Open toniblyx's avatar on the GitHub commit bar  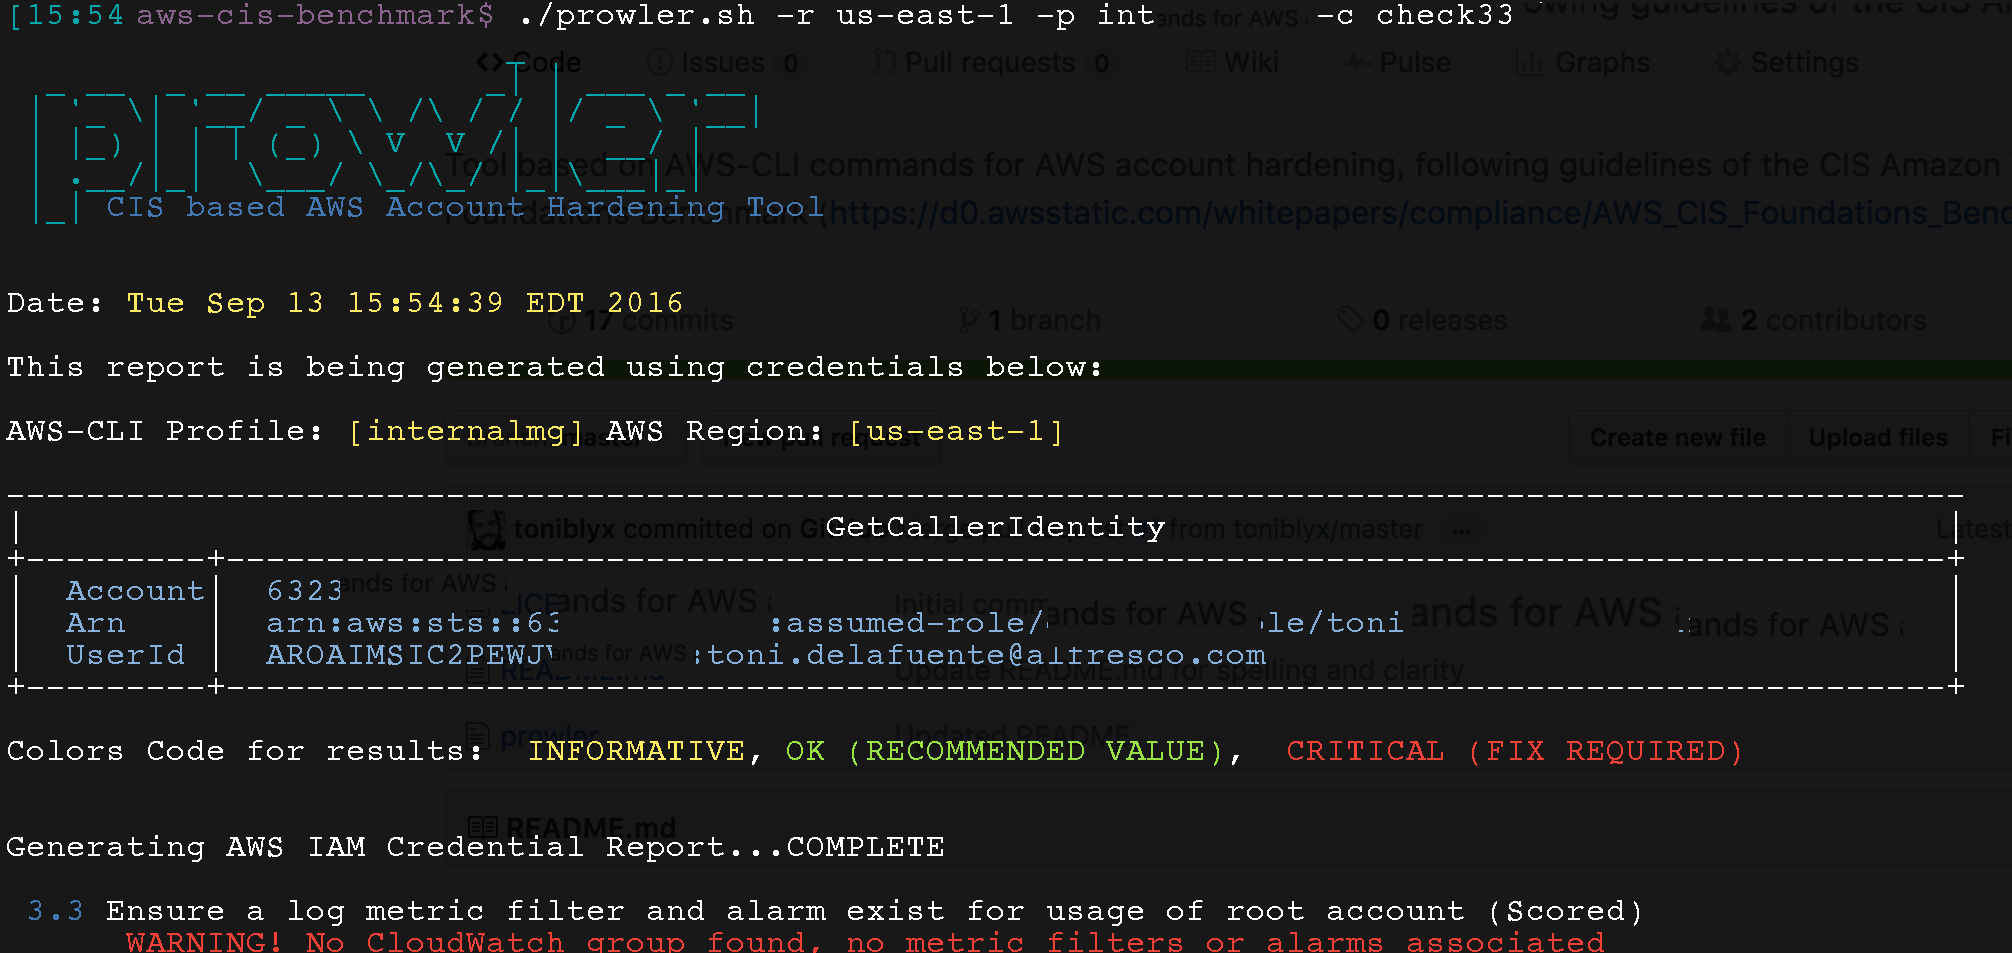[487, 529]
